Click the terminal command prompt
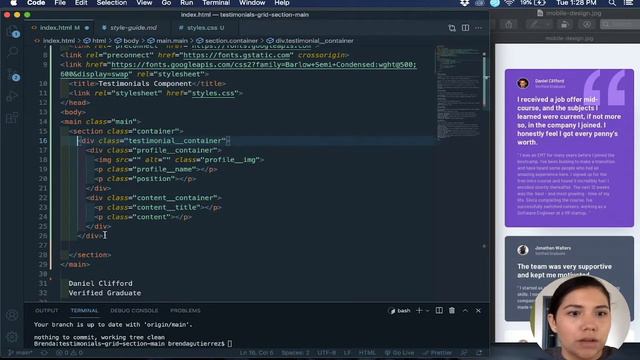The width and height of the screenshot is (640, 360). [x=133, y=344]
